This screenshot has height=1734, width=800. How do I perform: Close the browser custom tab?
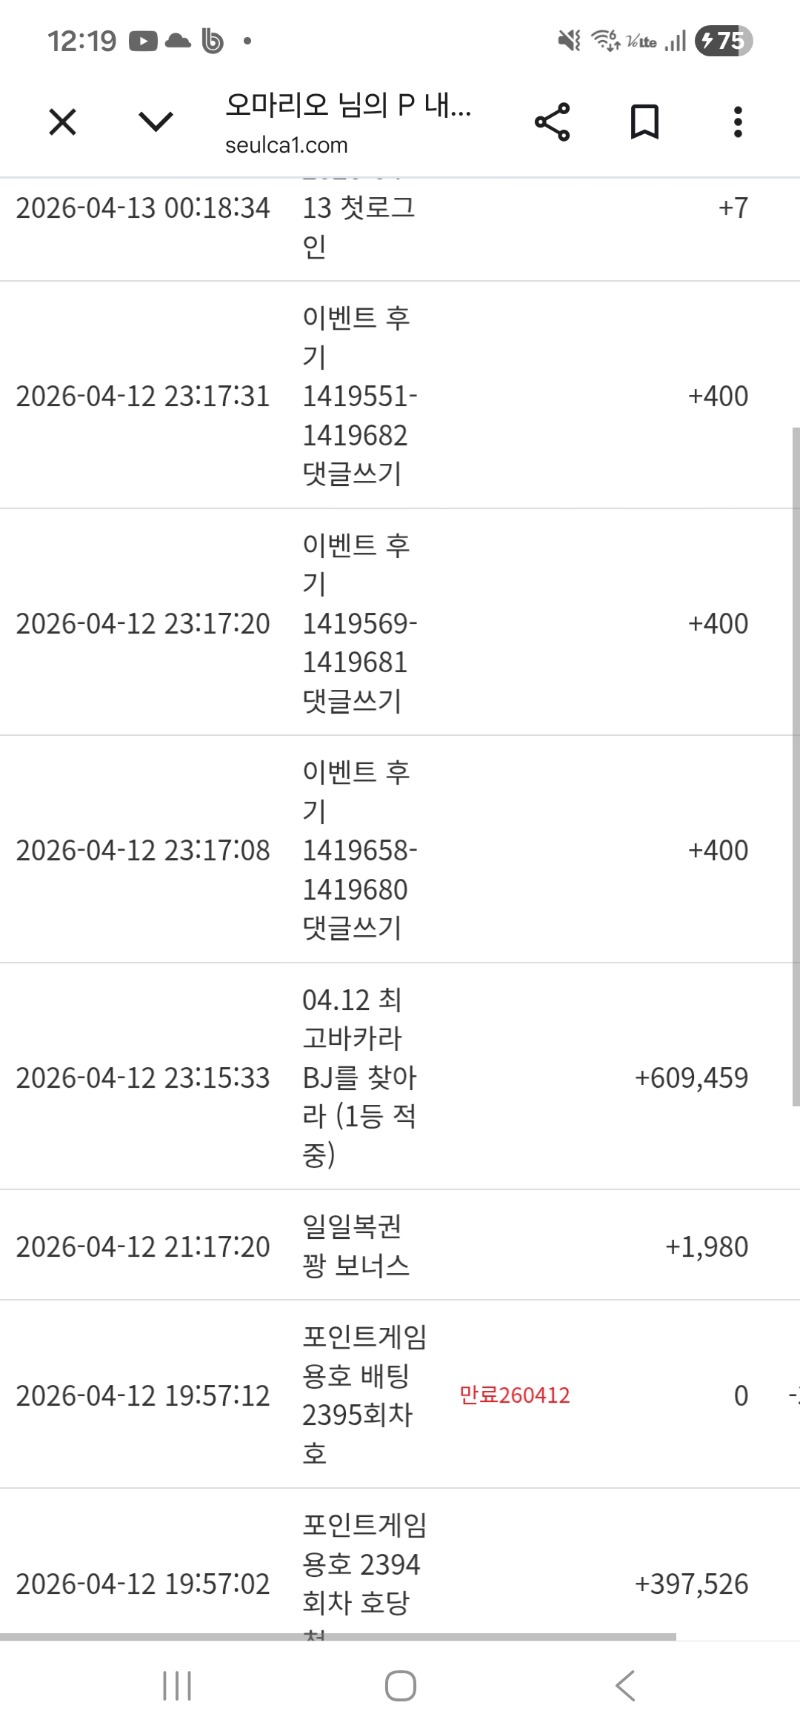pos(62,122)
